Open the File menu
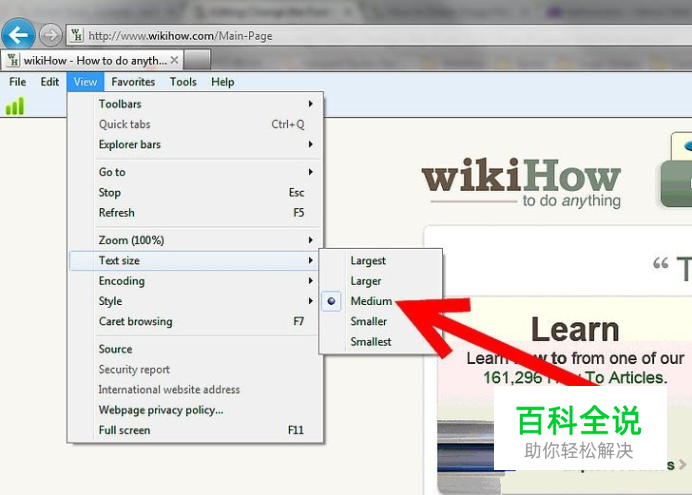 tap(17, 82)
